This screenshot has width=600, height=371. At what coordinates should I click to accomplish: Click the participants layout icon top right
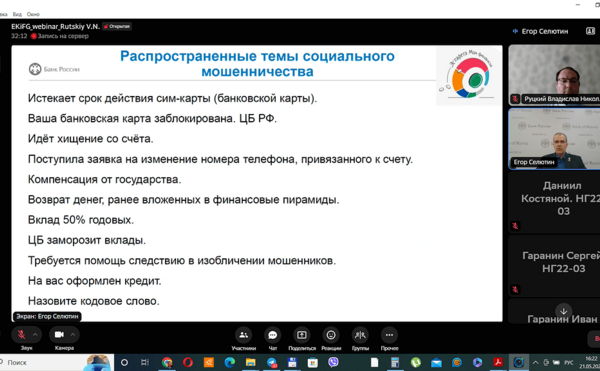click(x=590, y=31)
